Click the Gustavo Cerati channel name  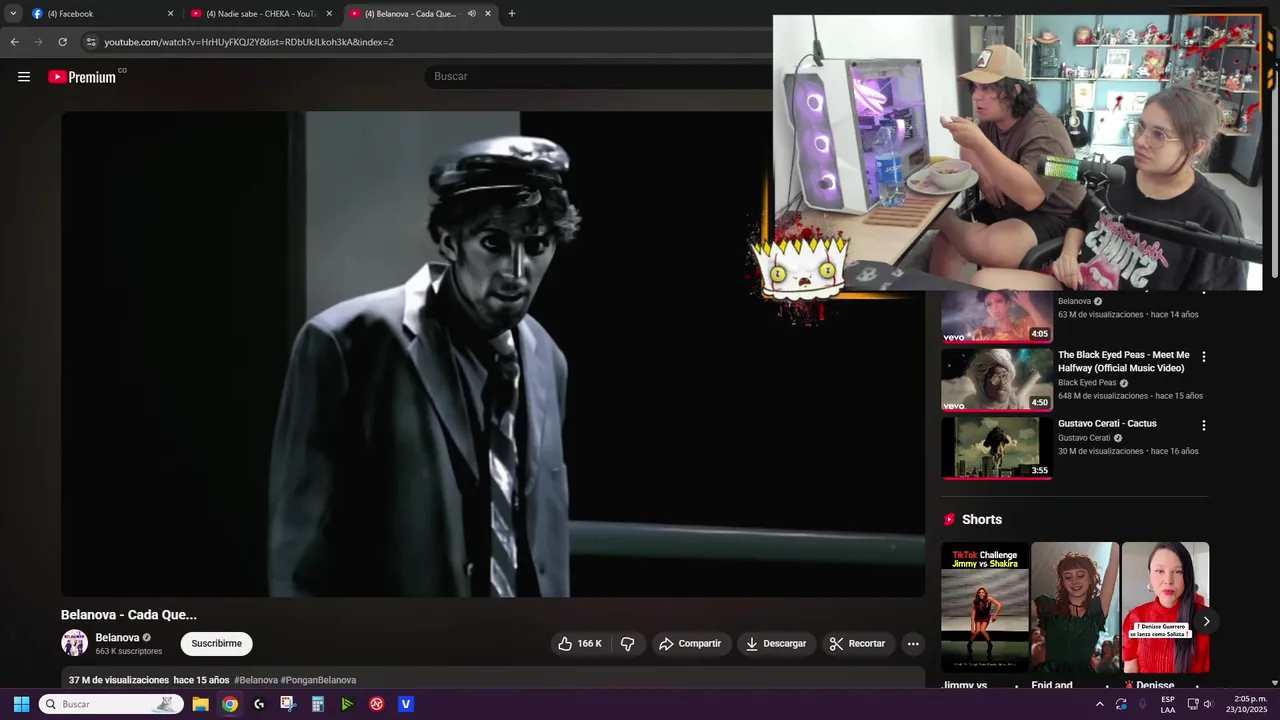click(x=1084, y=438)
